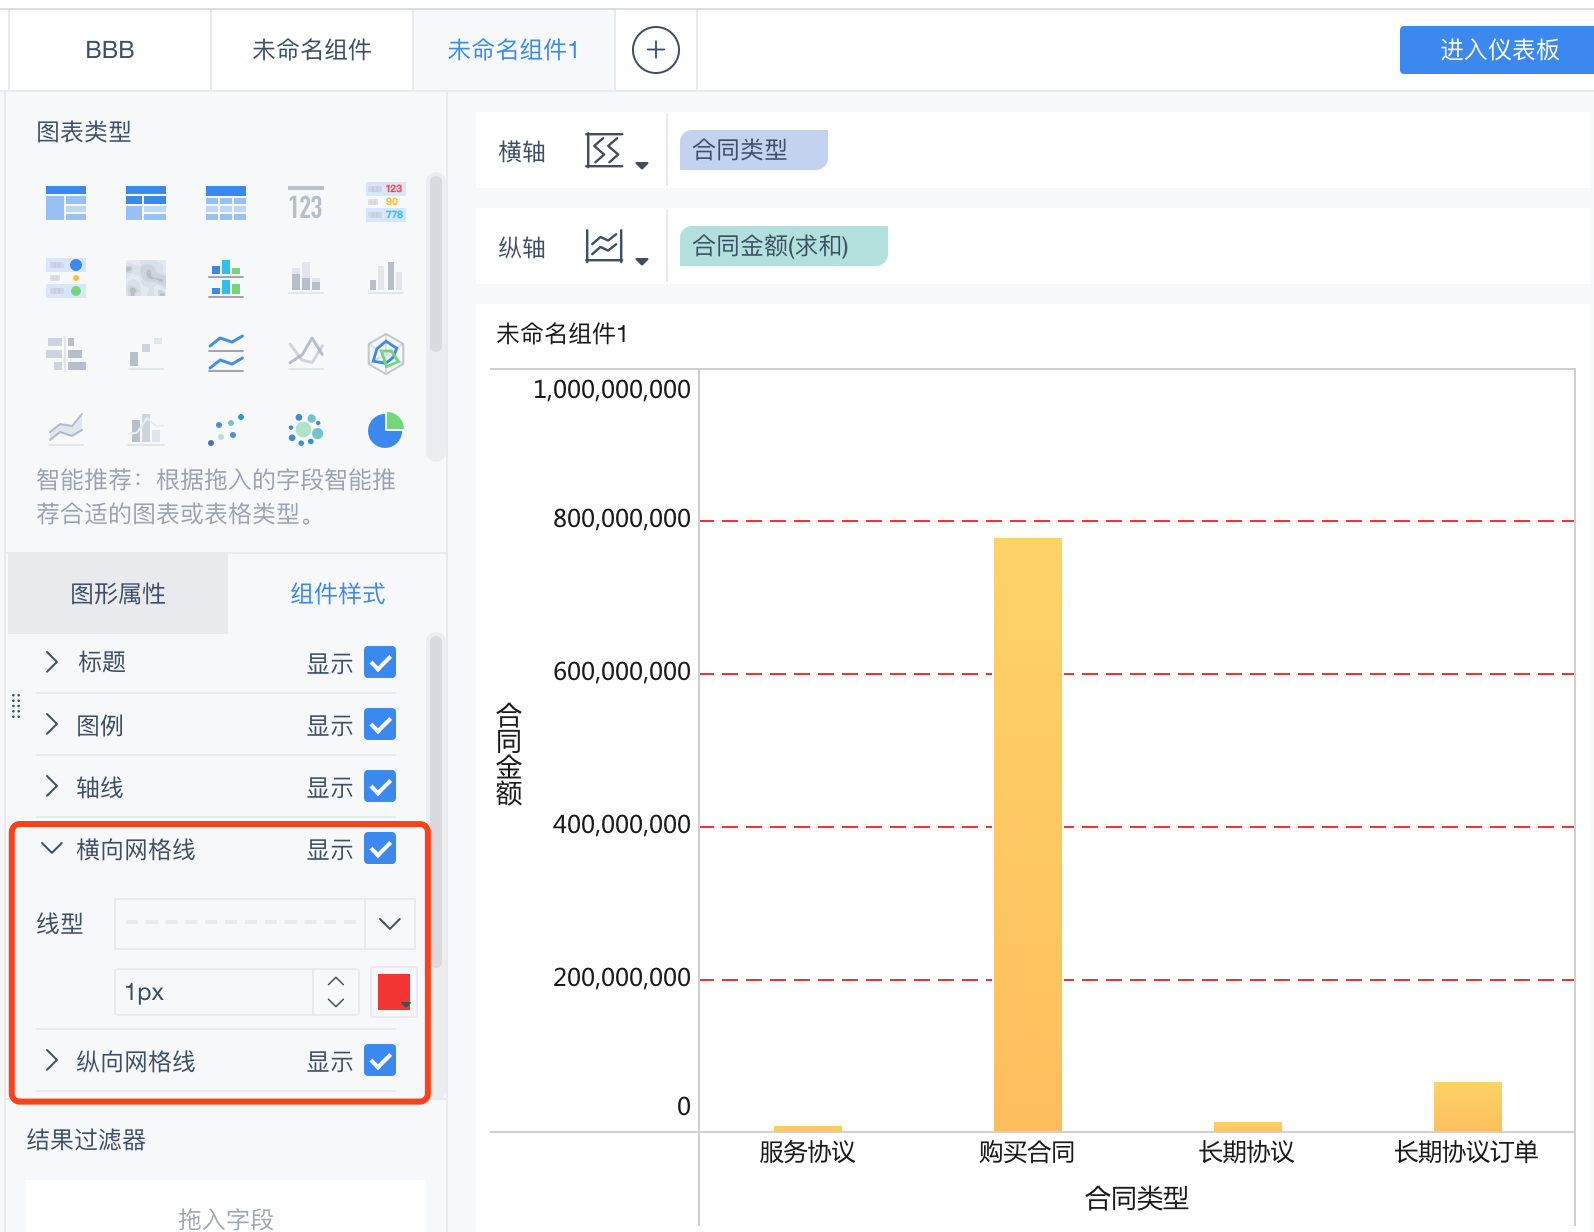Pick the scatter plot chart icon
Viewport: 1594px width, 1232px height.
226,430
